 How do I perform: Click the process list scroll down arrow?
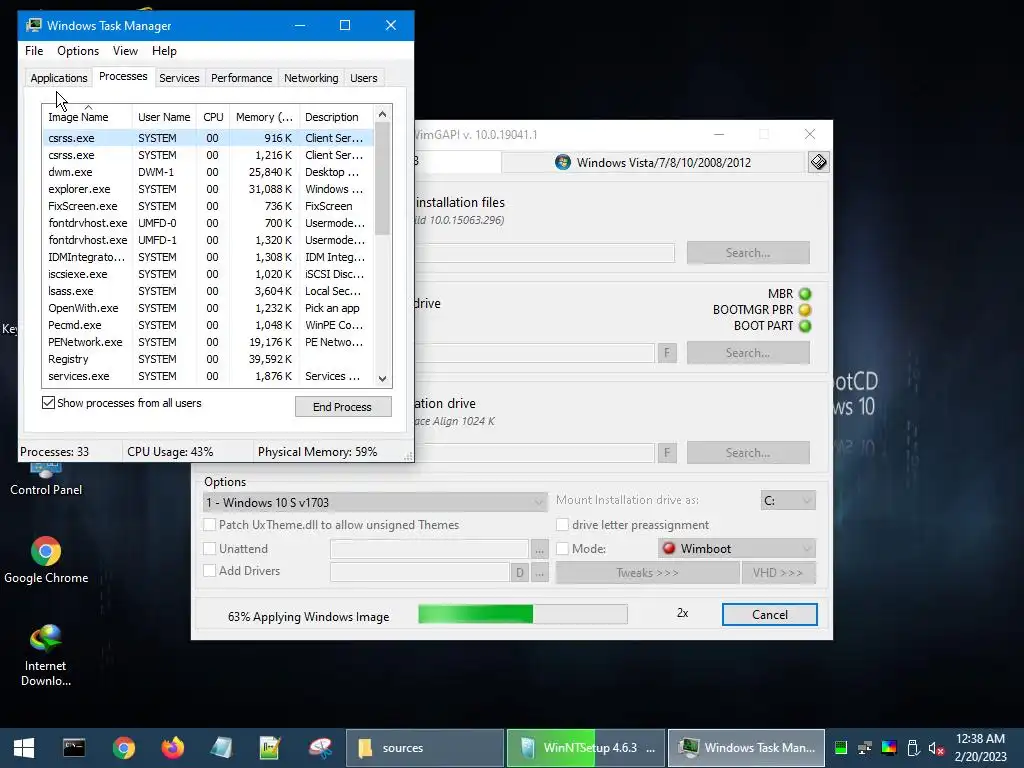click(383, 379)
